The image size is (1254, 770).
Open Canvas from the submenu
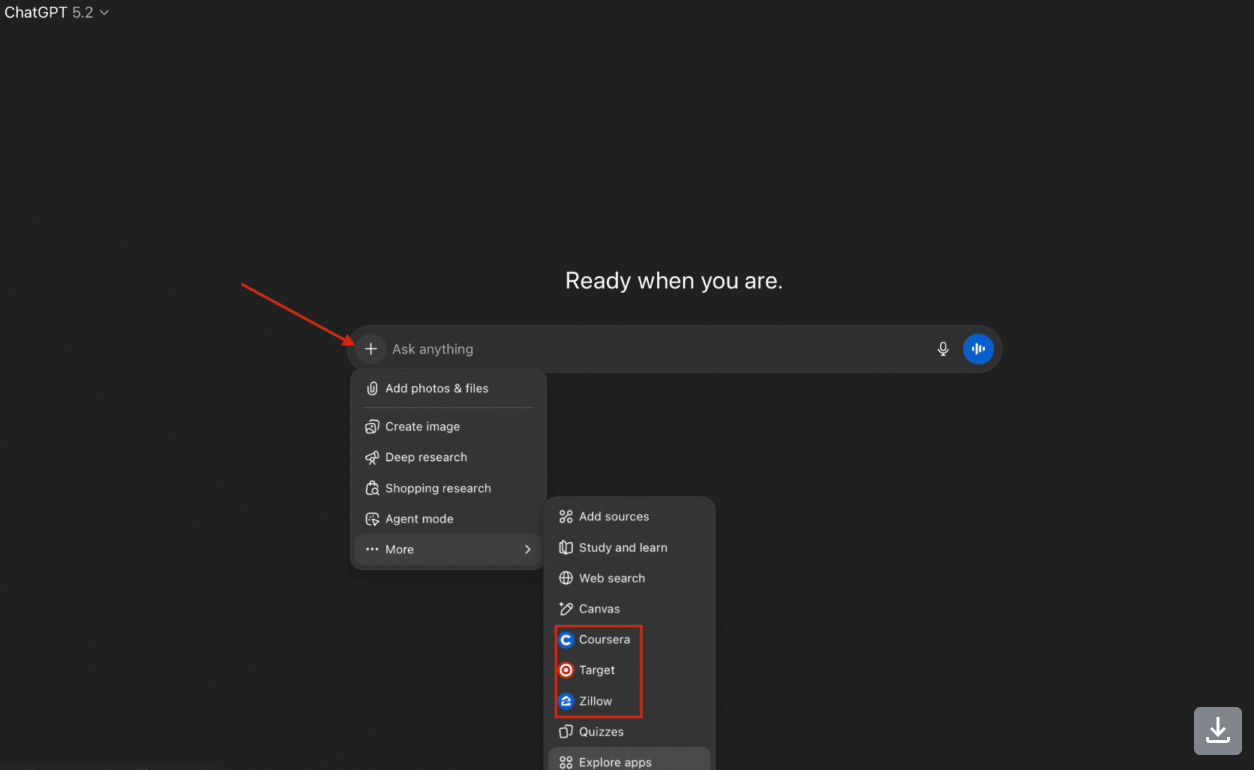click(x=599, y=609)
